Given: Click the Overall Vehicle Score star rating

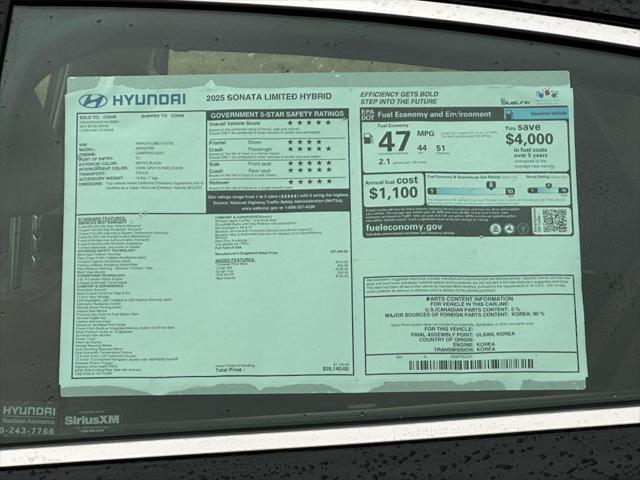Looking at the screenshot, I should (309, 122).
